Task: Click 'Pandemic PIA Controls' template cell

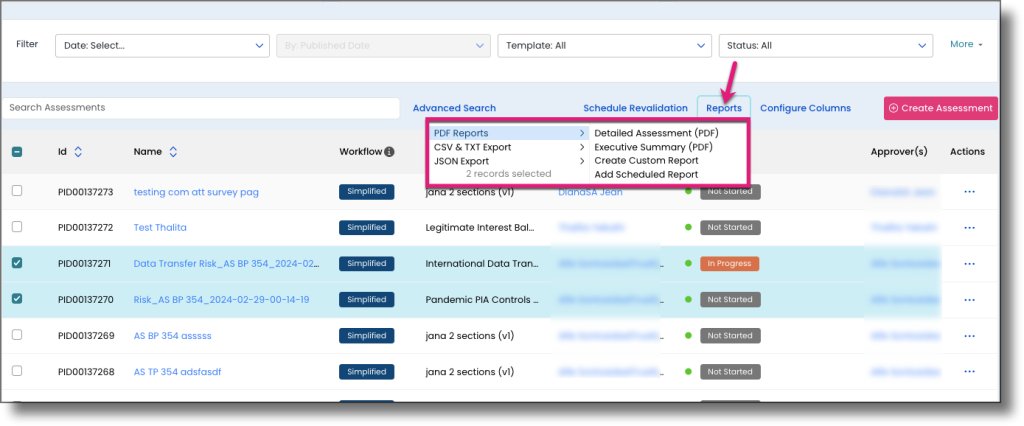Action: click(482, 299)
